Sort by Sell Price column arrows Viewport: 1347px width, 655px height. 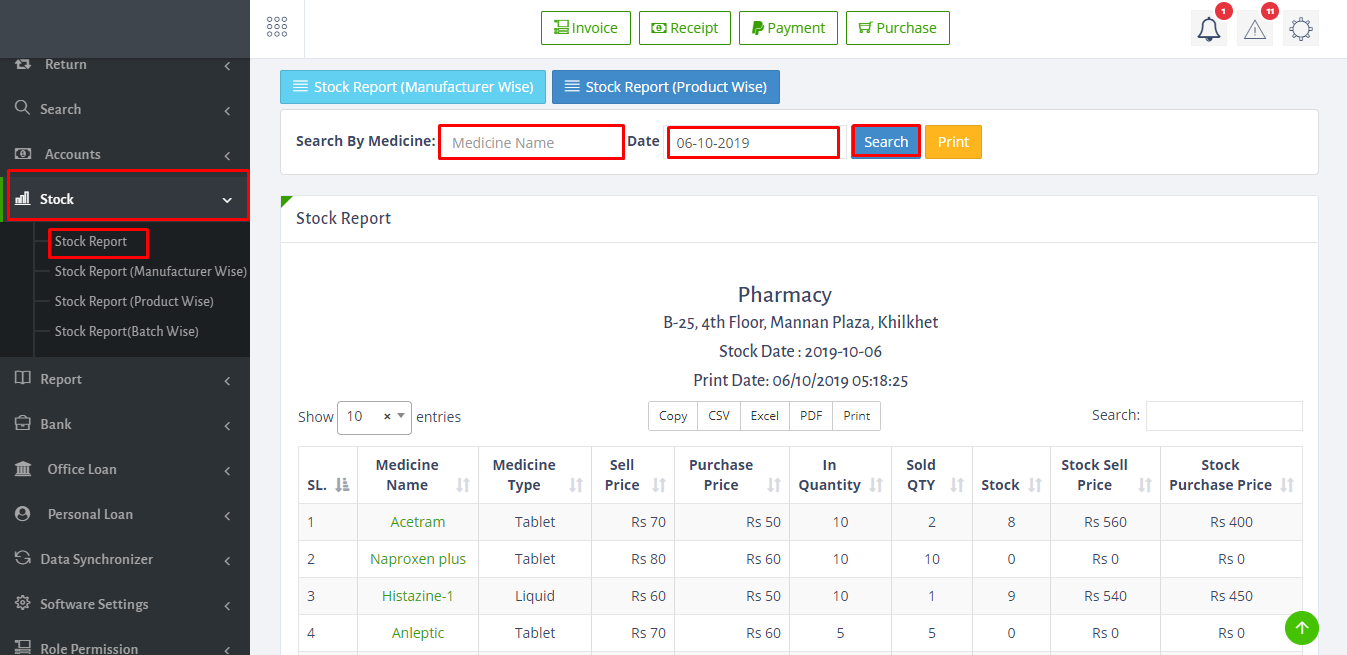click(659, 485)
